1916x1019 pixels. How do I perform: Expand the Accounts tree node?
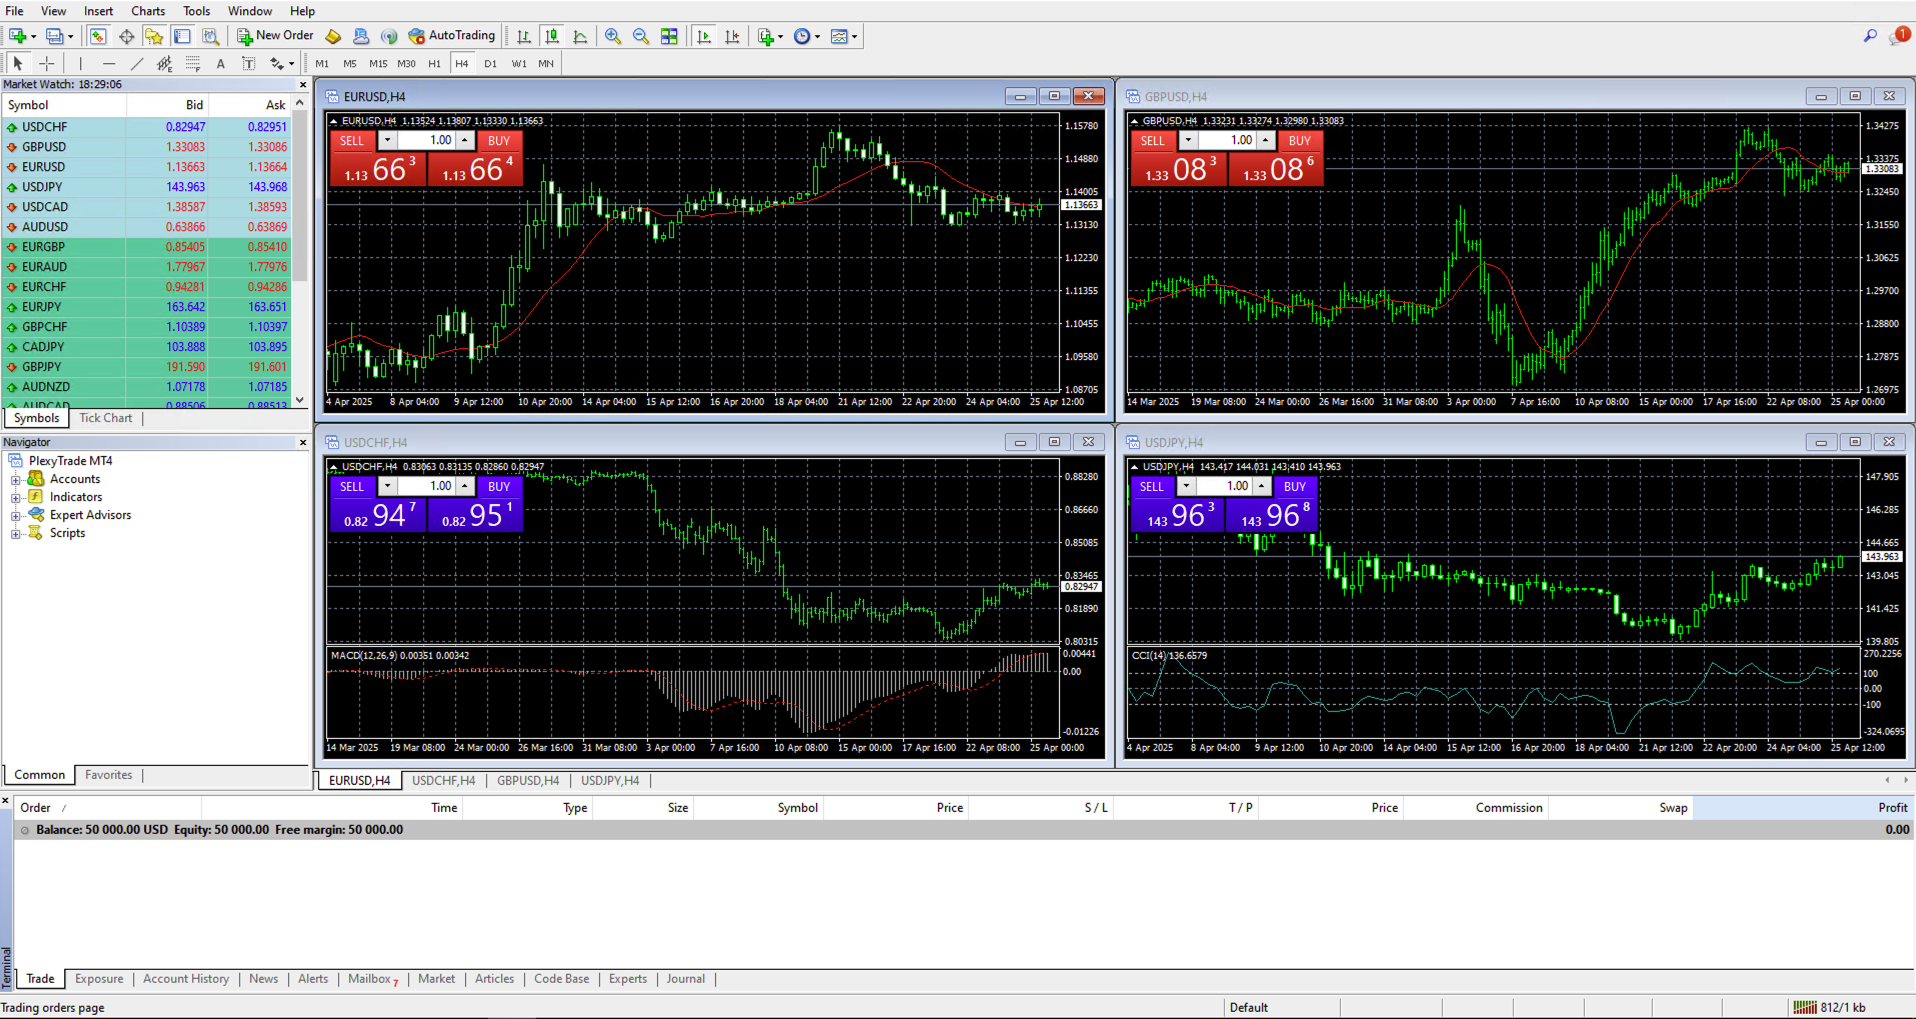(x=16, y=480)
